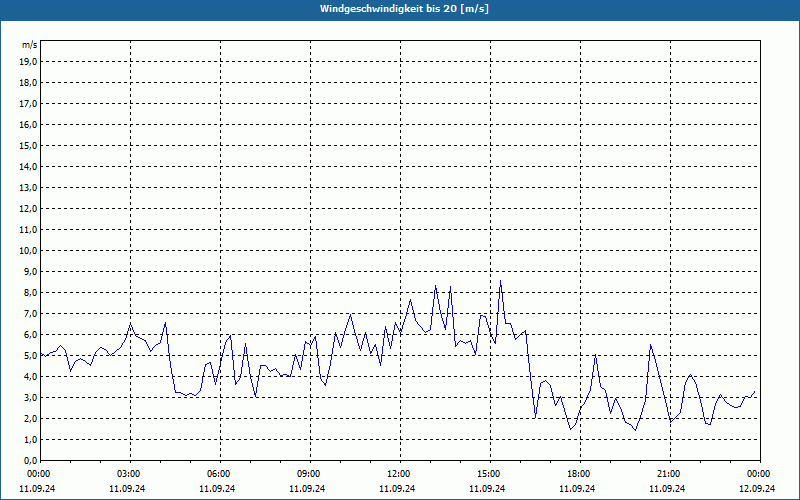Click the chart title 'Windgeschwindigkeit bis 20 [m/s]'
This screenshot has height=500, width=800.
tap(404, 9)
